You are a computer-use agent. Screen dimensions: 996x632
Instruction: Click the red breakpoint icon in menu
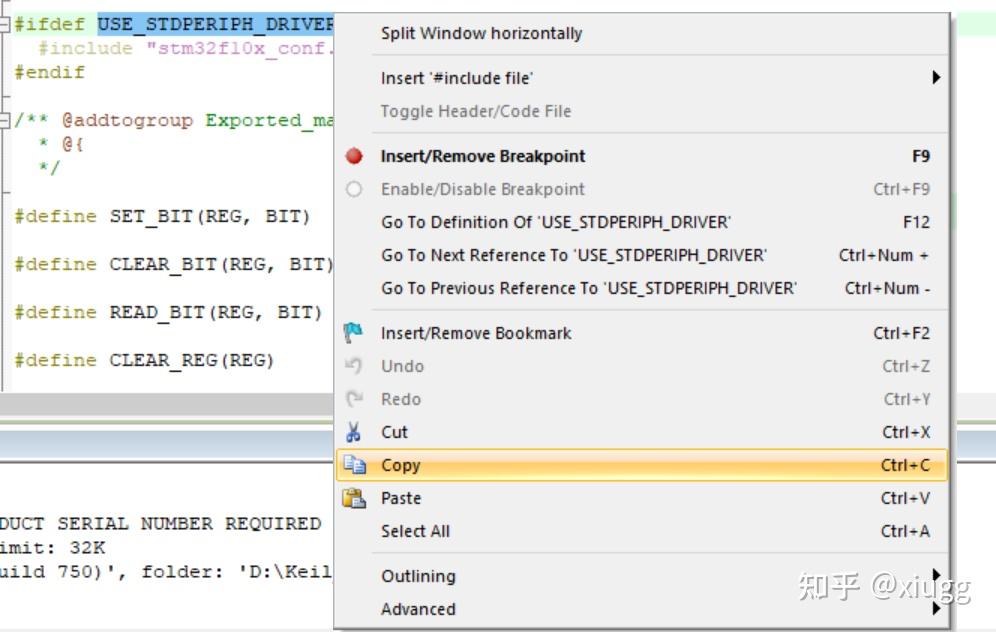[x=354, y=156]
